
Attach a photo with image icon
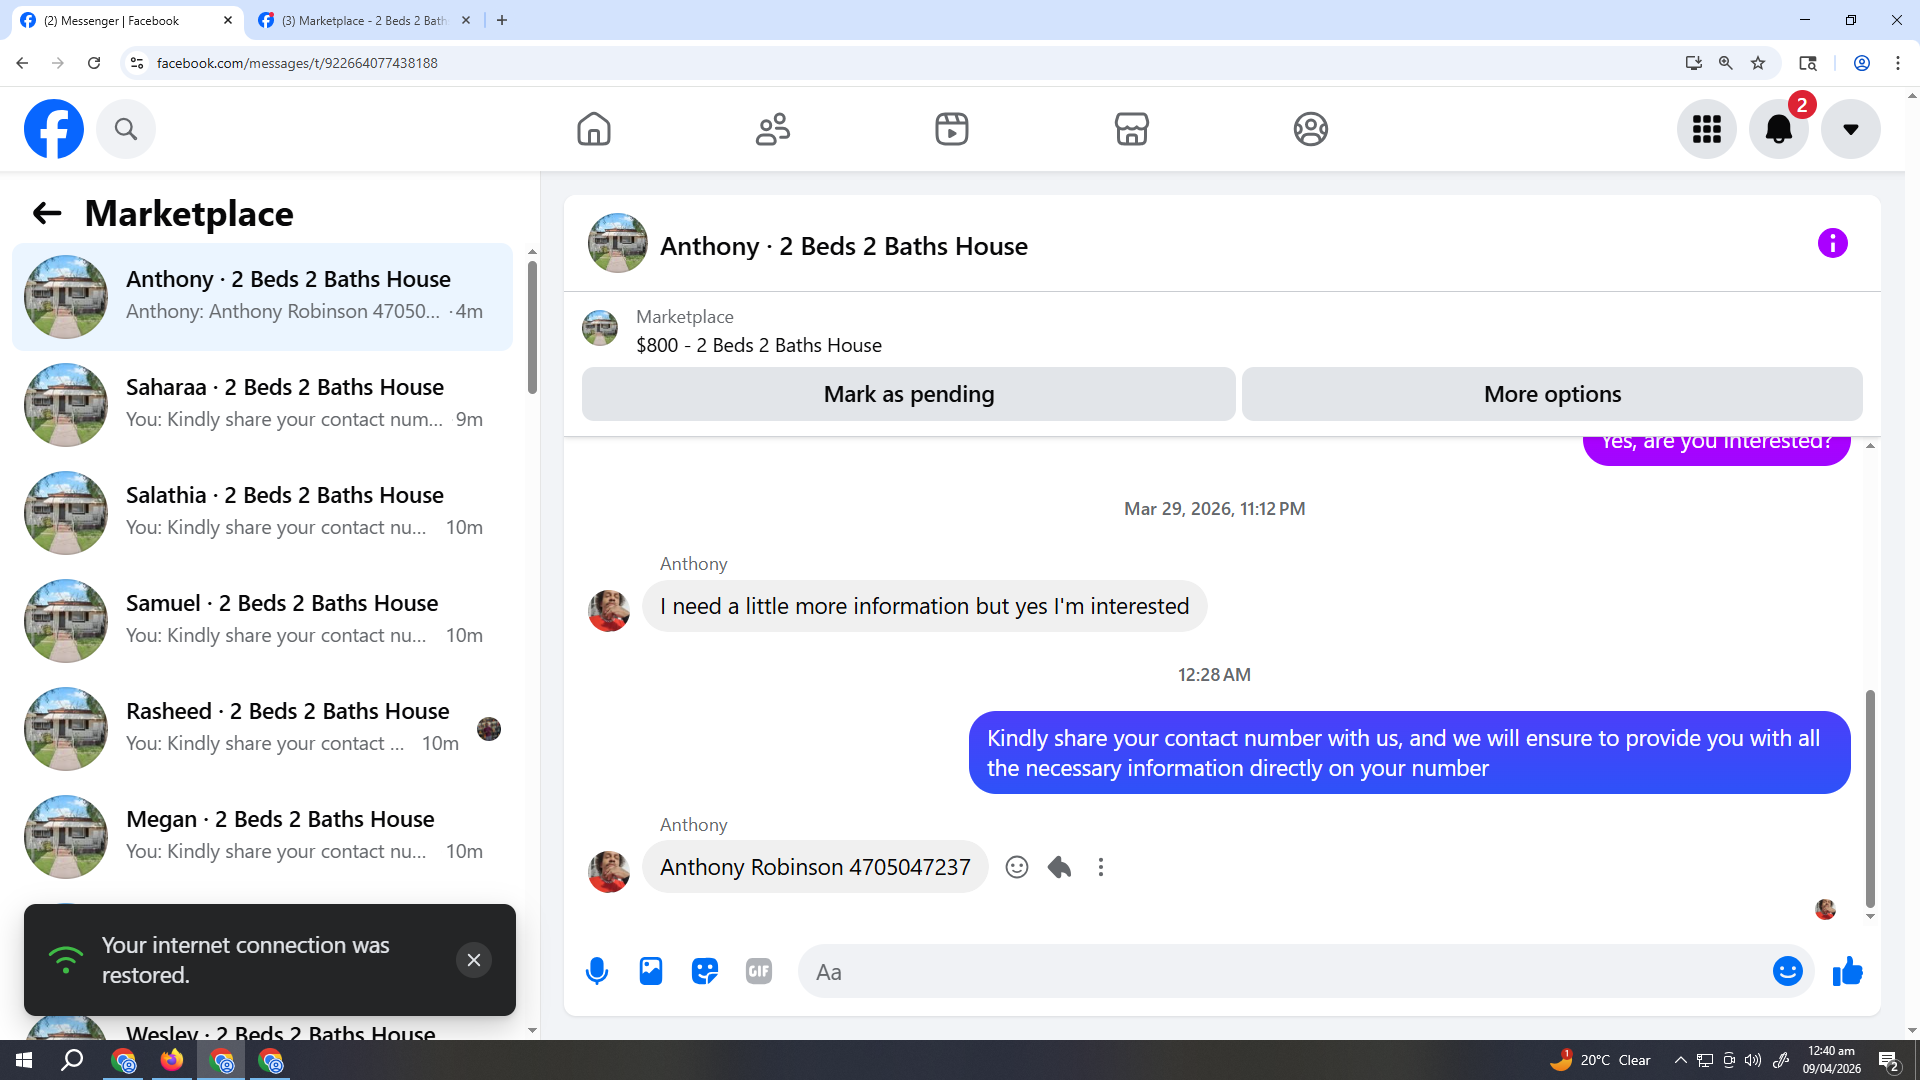(x=651, y=971)
